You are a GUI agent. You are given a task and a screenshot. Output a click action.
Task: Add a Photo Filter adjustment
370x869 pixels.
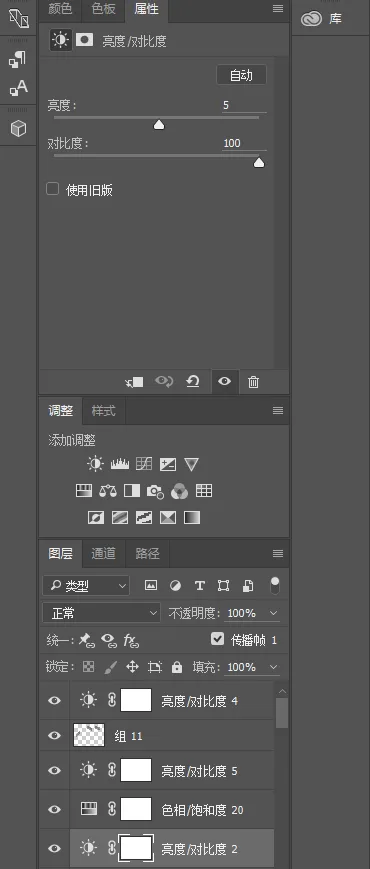point(155,491)
